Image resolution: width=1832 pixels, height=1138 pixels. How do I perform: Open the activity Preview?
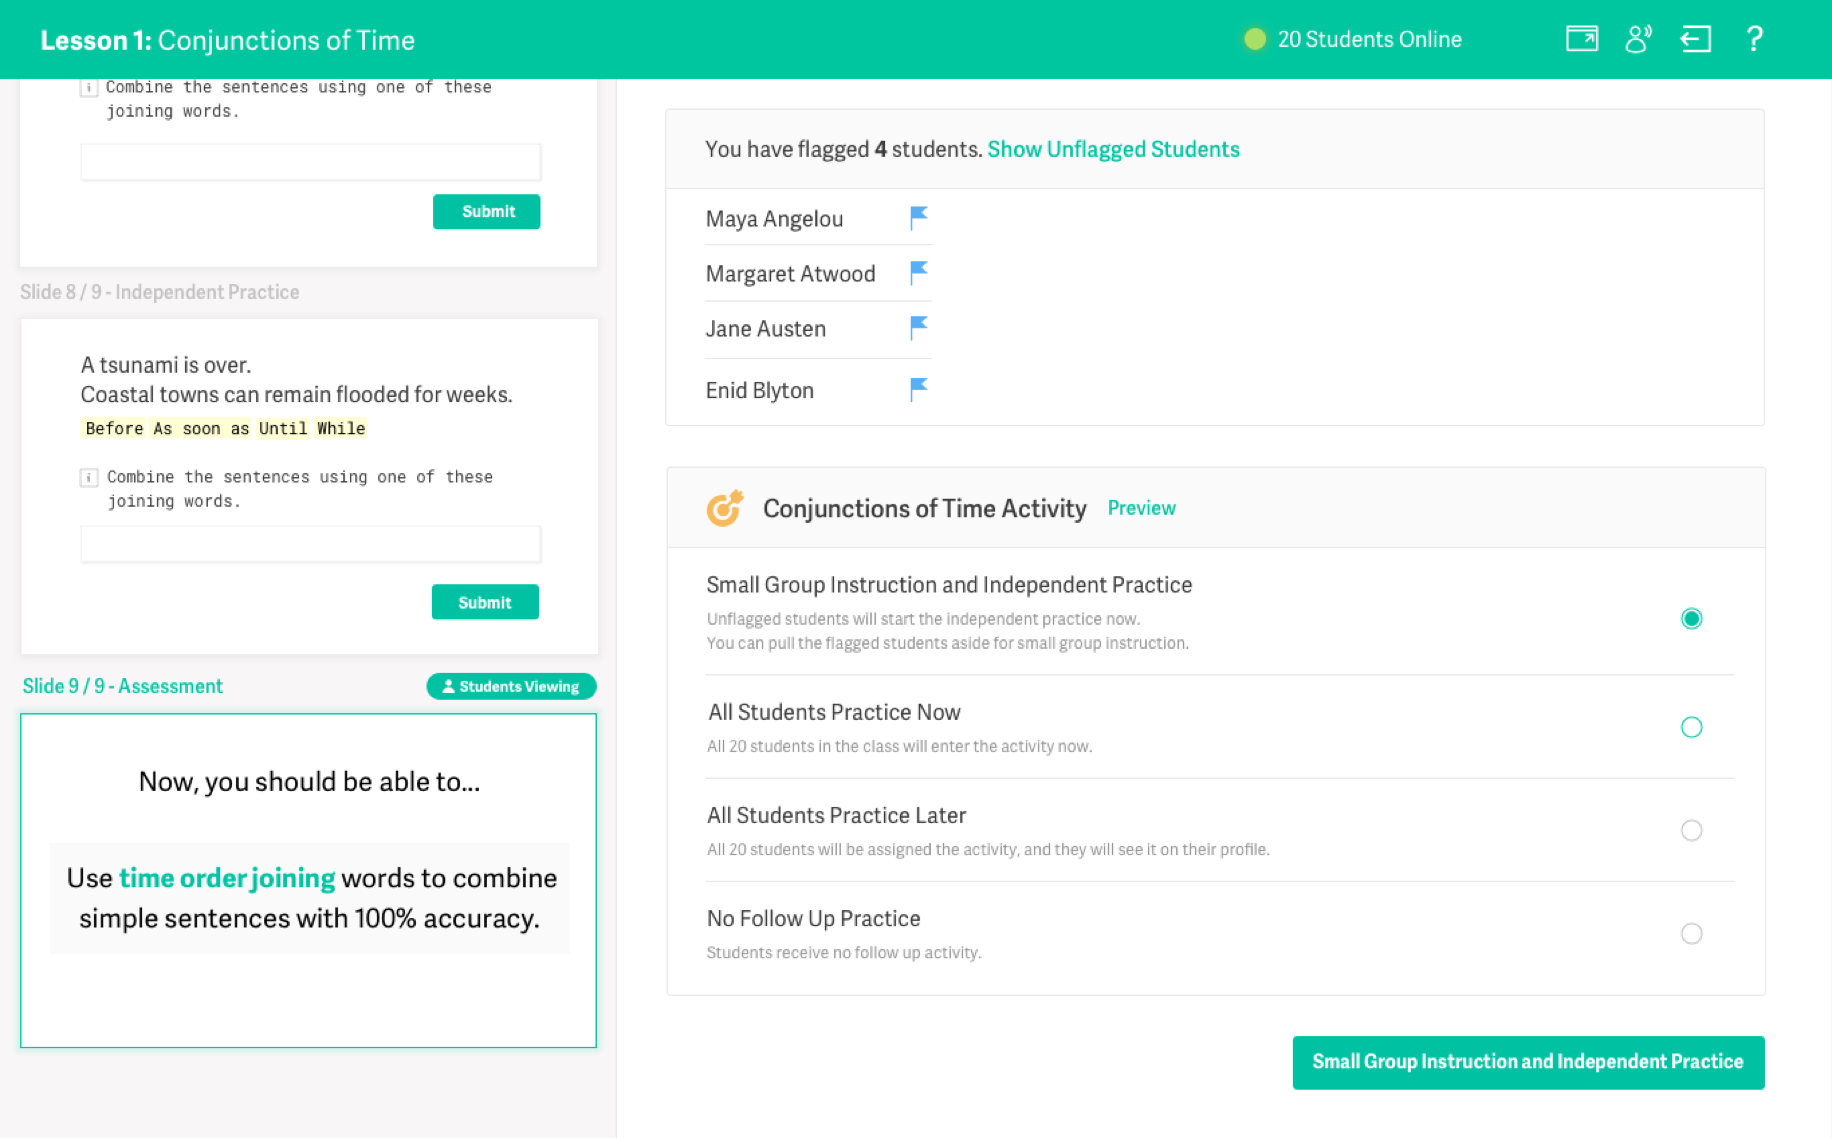click(x=1141, y=508)
